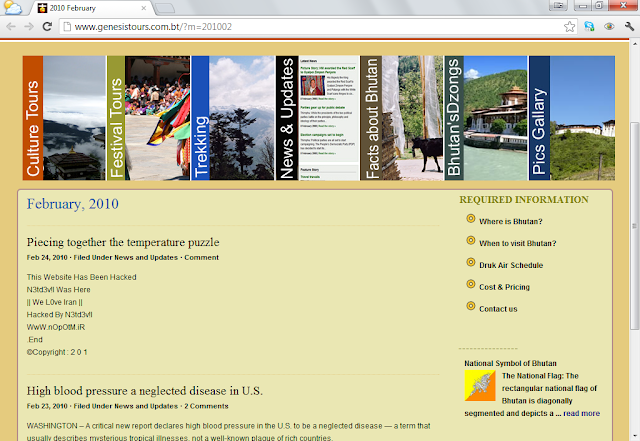640x441 pixels.
Task: Open the wrench settings menu
Action: coord(629,27)
